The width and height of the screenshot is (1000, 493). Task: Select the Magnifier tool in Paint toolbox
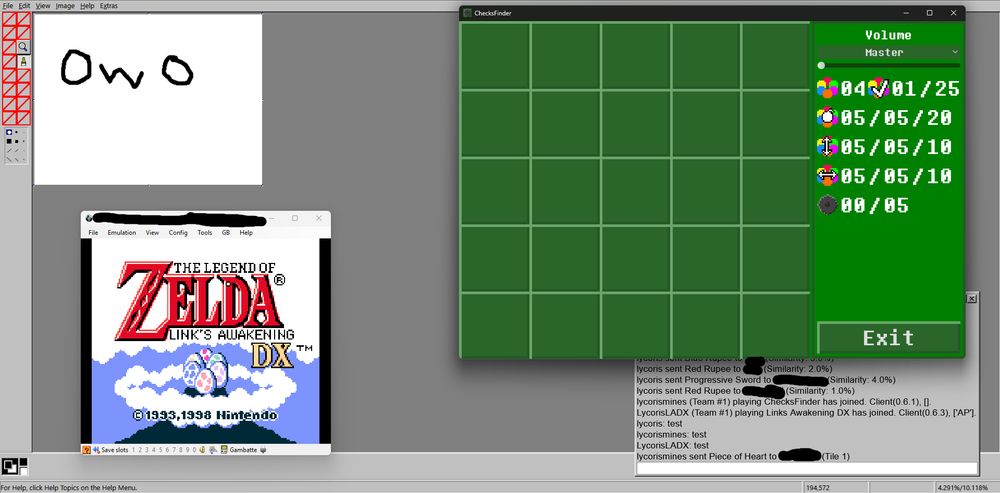click(23, 47)
